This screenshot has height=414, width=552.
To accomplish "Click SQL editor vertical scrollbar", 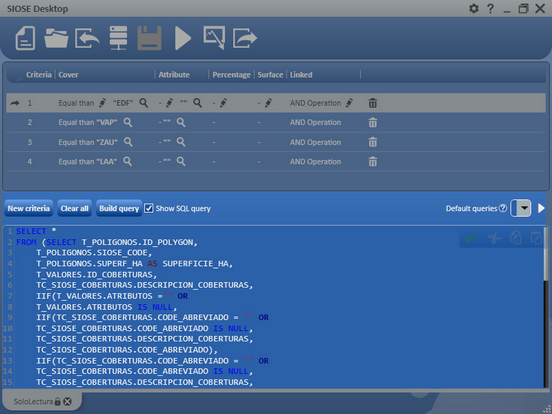I will [546, 307].
